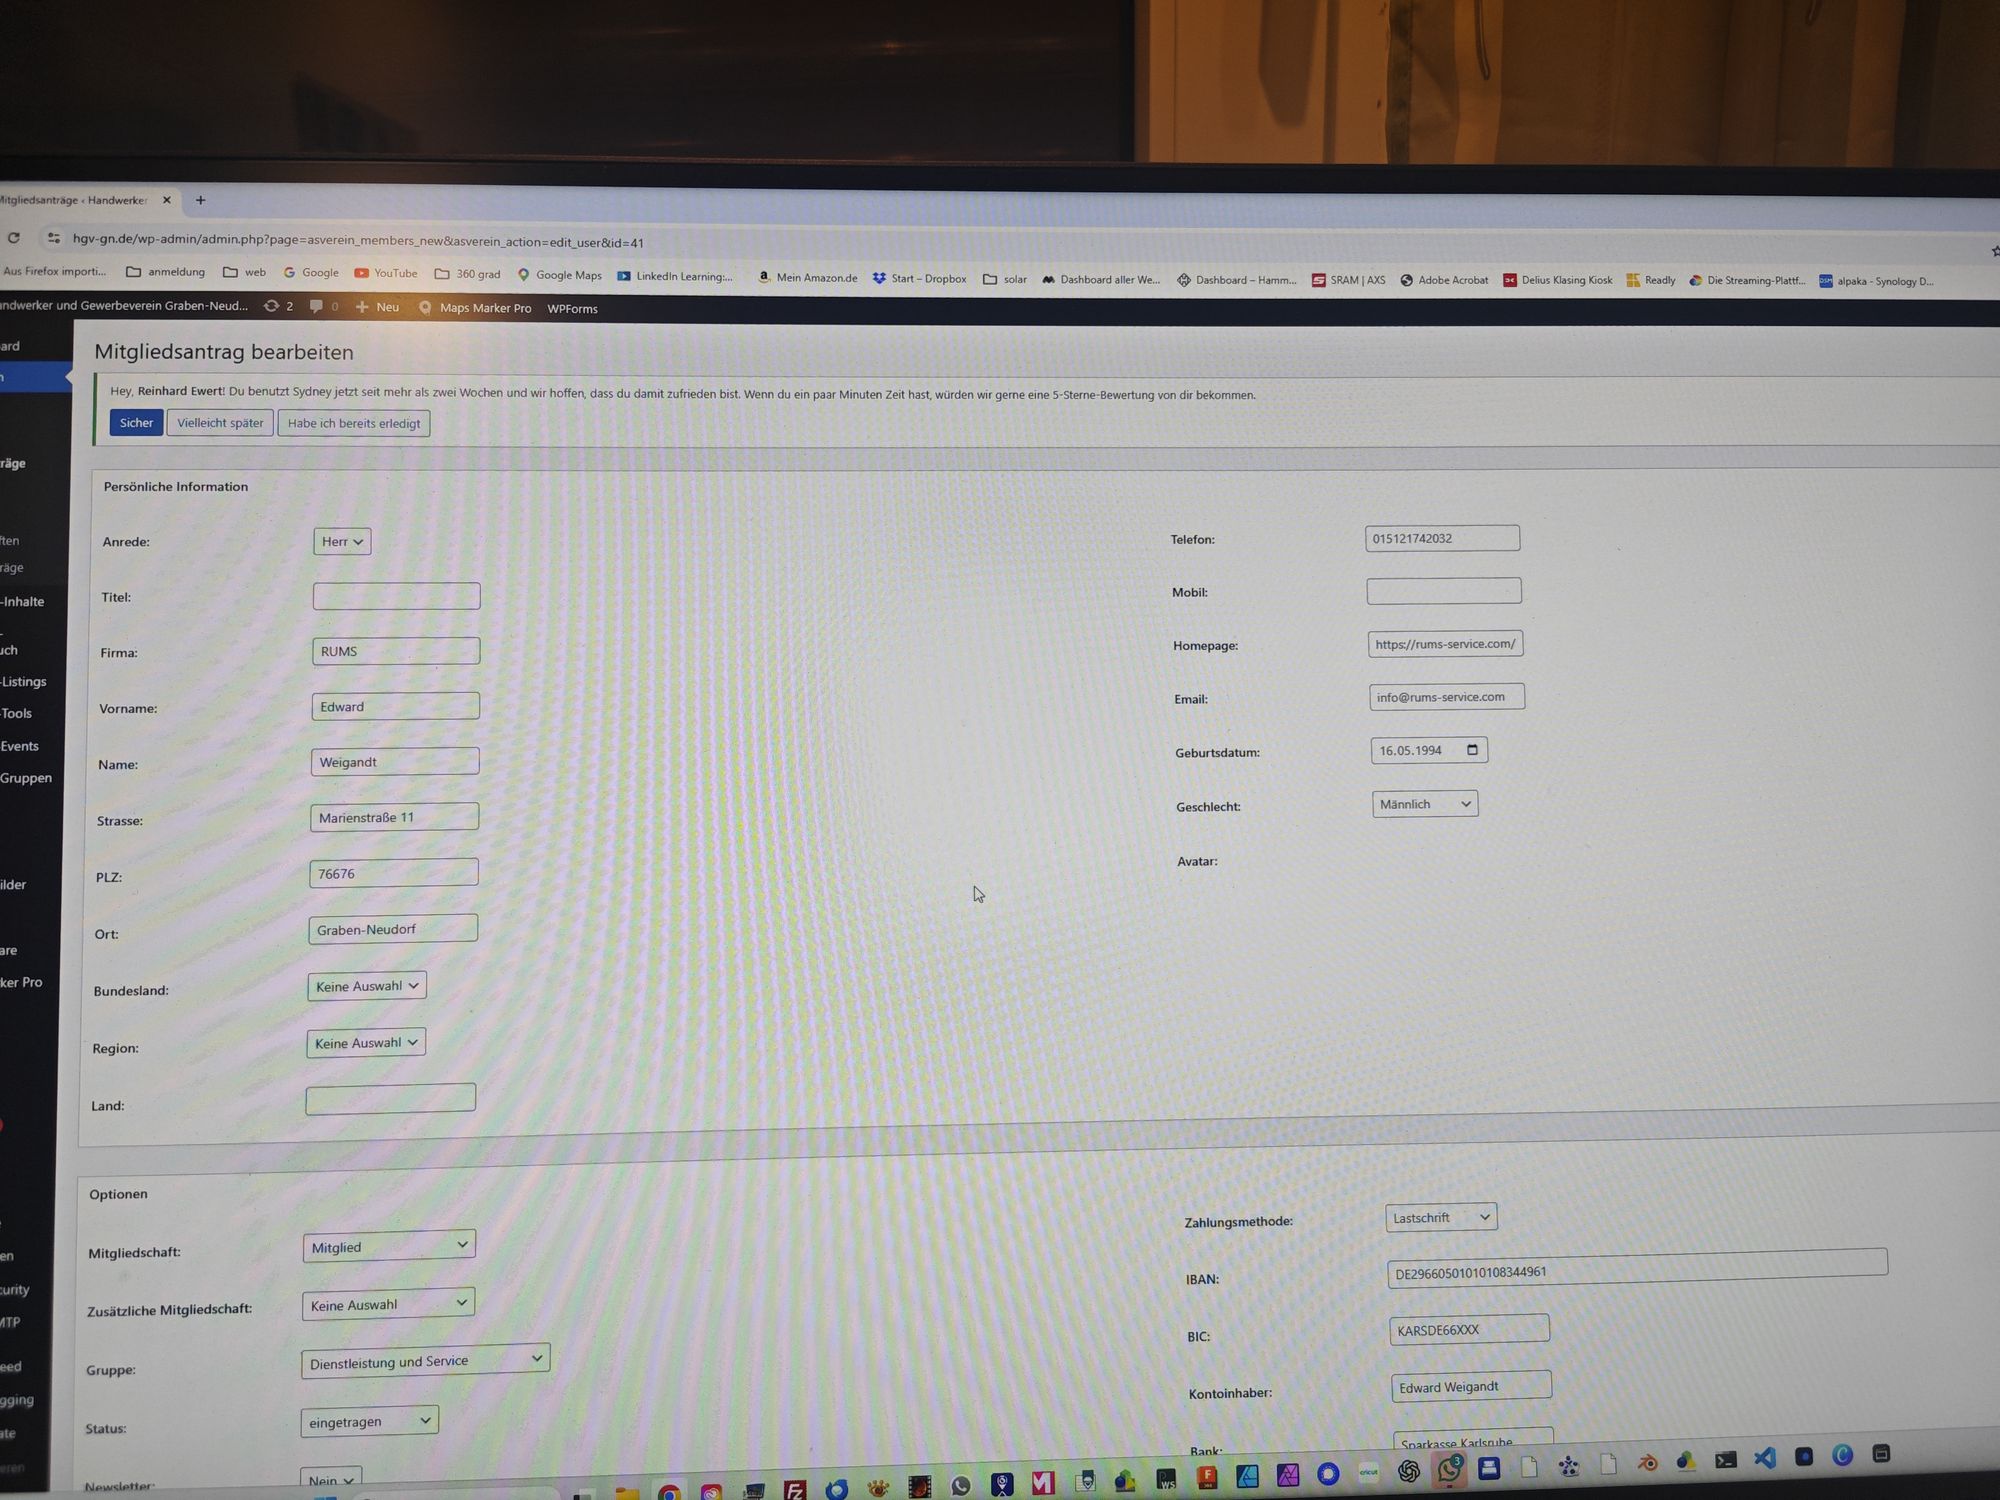Open Gruppen in the WordPress sidebar
This screenshot has width=2000, height=1500.
[x=26, y=778]
